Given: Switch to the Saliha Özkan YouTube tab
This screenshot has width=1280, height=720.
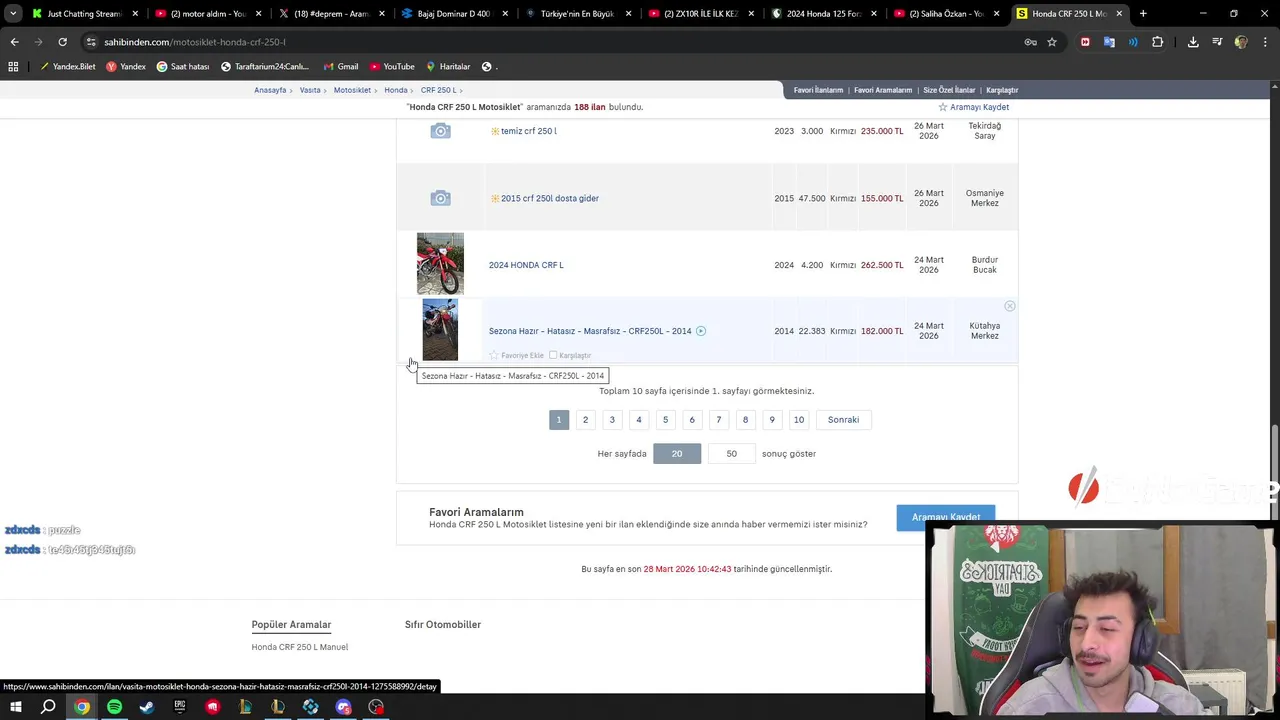Looking at the screenshot, I should [946, 14].
